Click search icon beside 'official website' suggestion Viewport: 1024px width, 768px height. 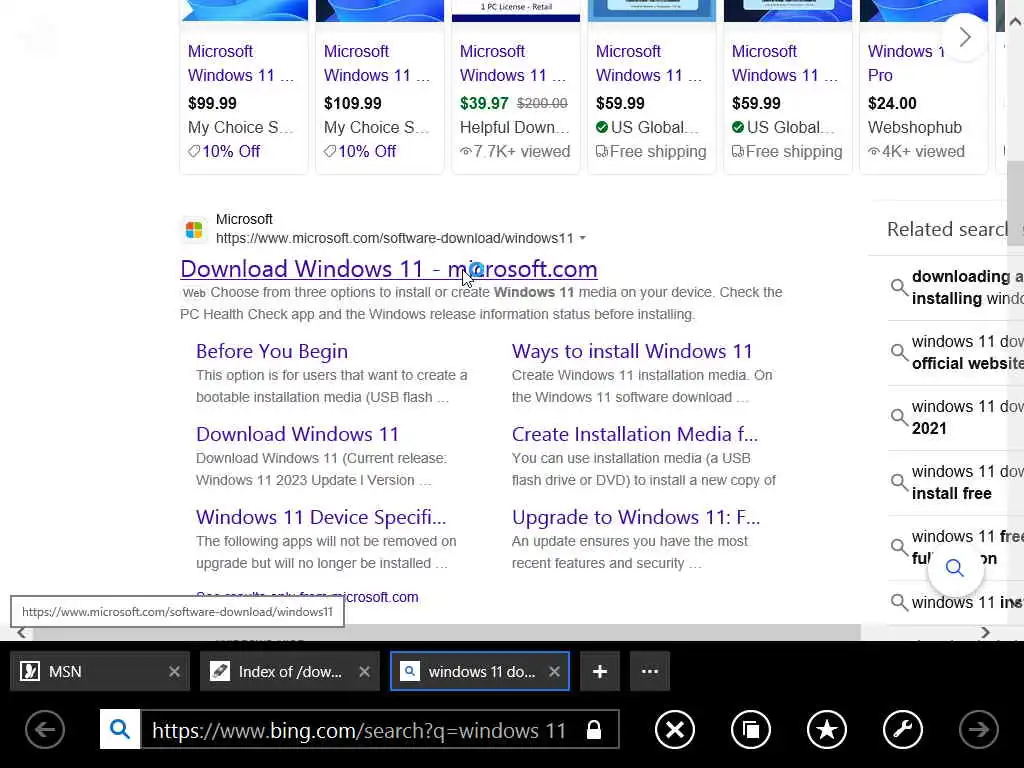(x=899, y=352)
